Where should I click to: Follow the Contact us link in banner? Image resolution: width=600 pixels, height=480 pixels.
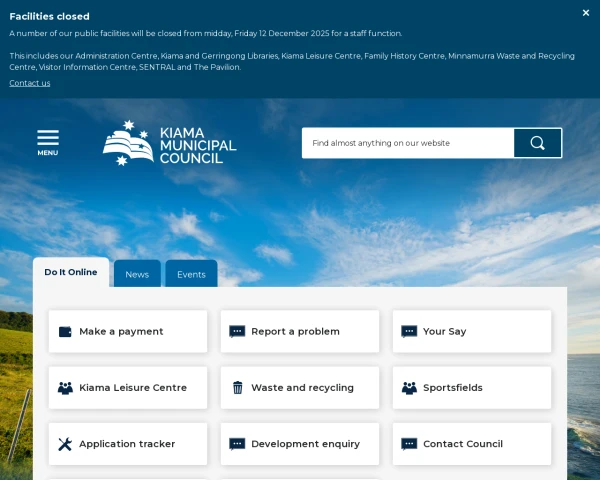(30, 83)
